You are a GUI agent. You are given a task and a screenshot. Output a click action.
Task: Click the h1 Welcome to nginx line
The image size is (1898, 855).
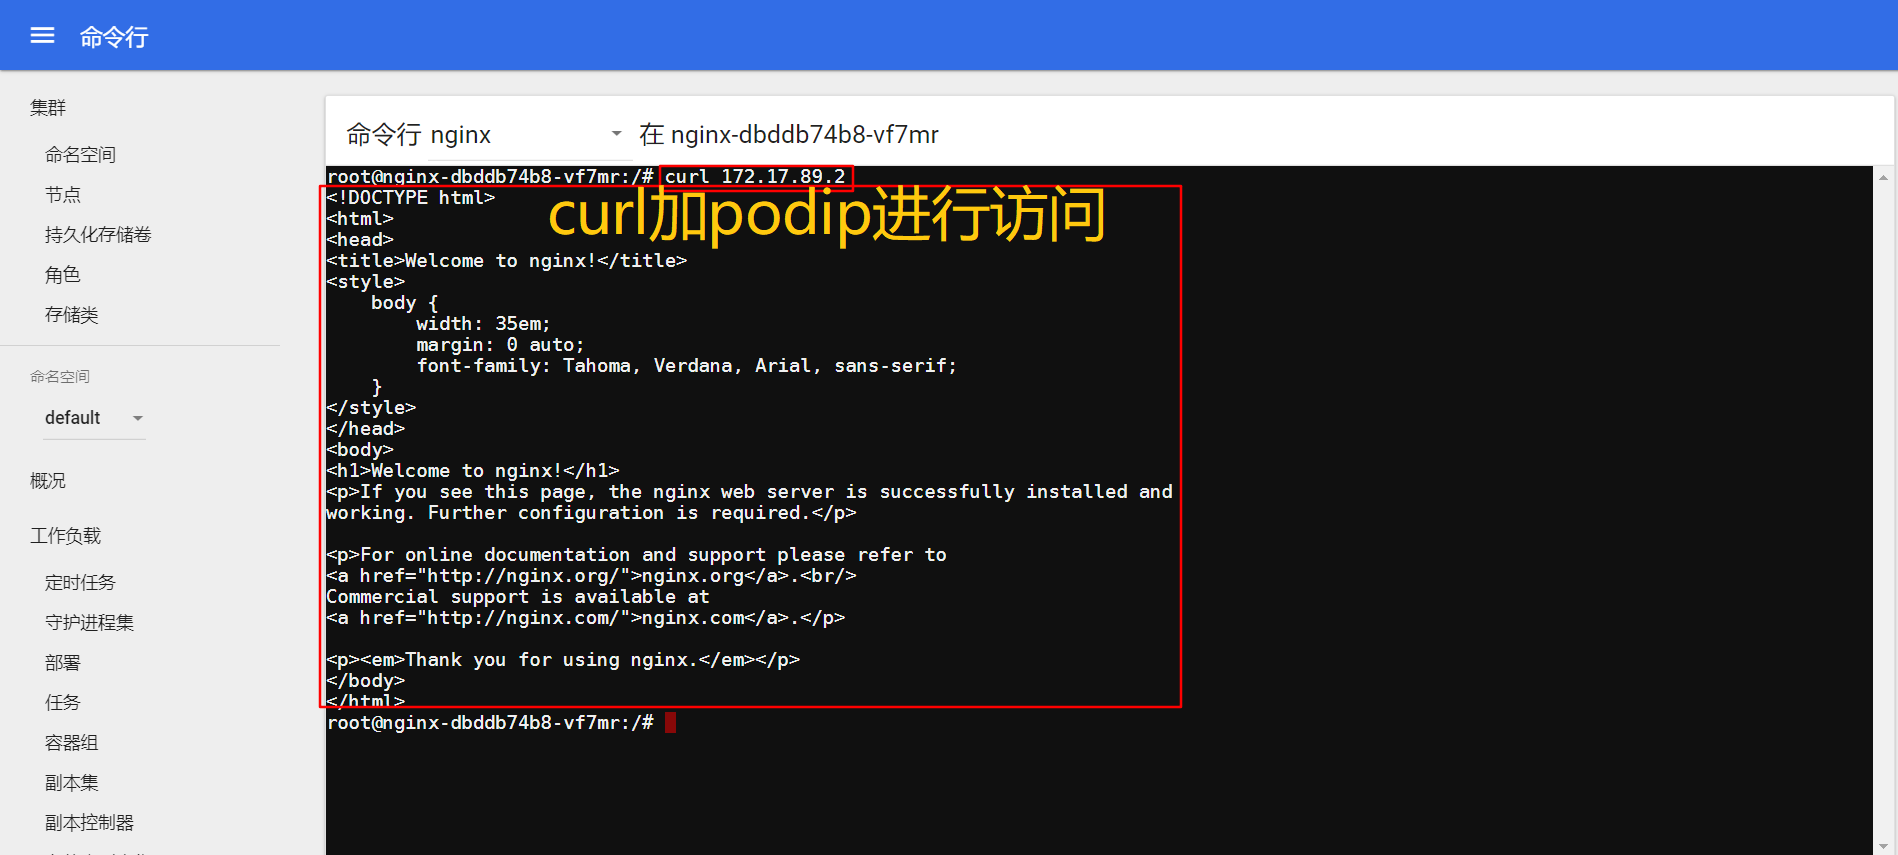coord(473,471)
